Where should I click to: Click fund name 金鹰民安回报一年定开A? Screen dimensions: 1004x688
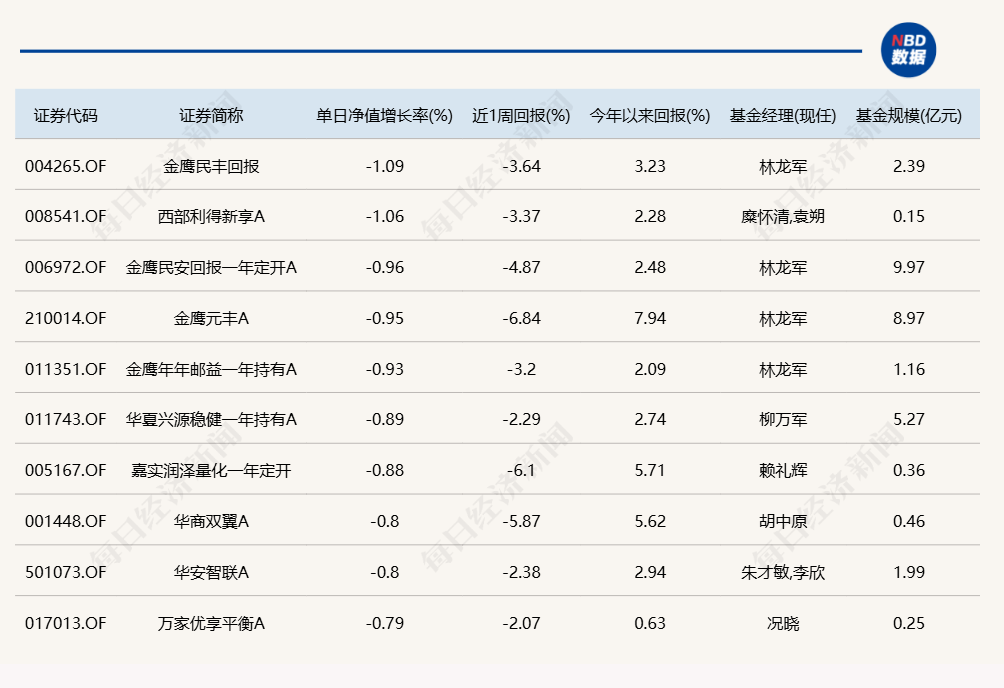[x=211, y=267]
